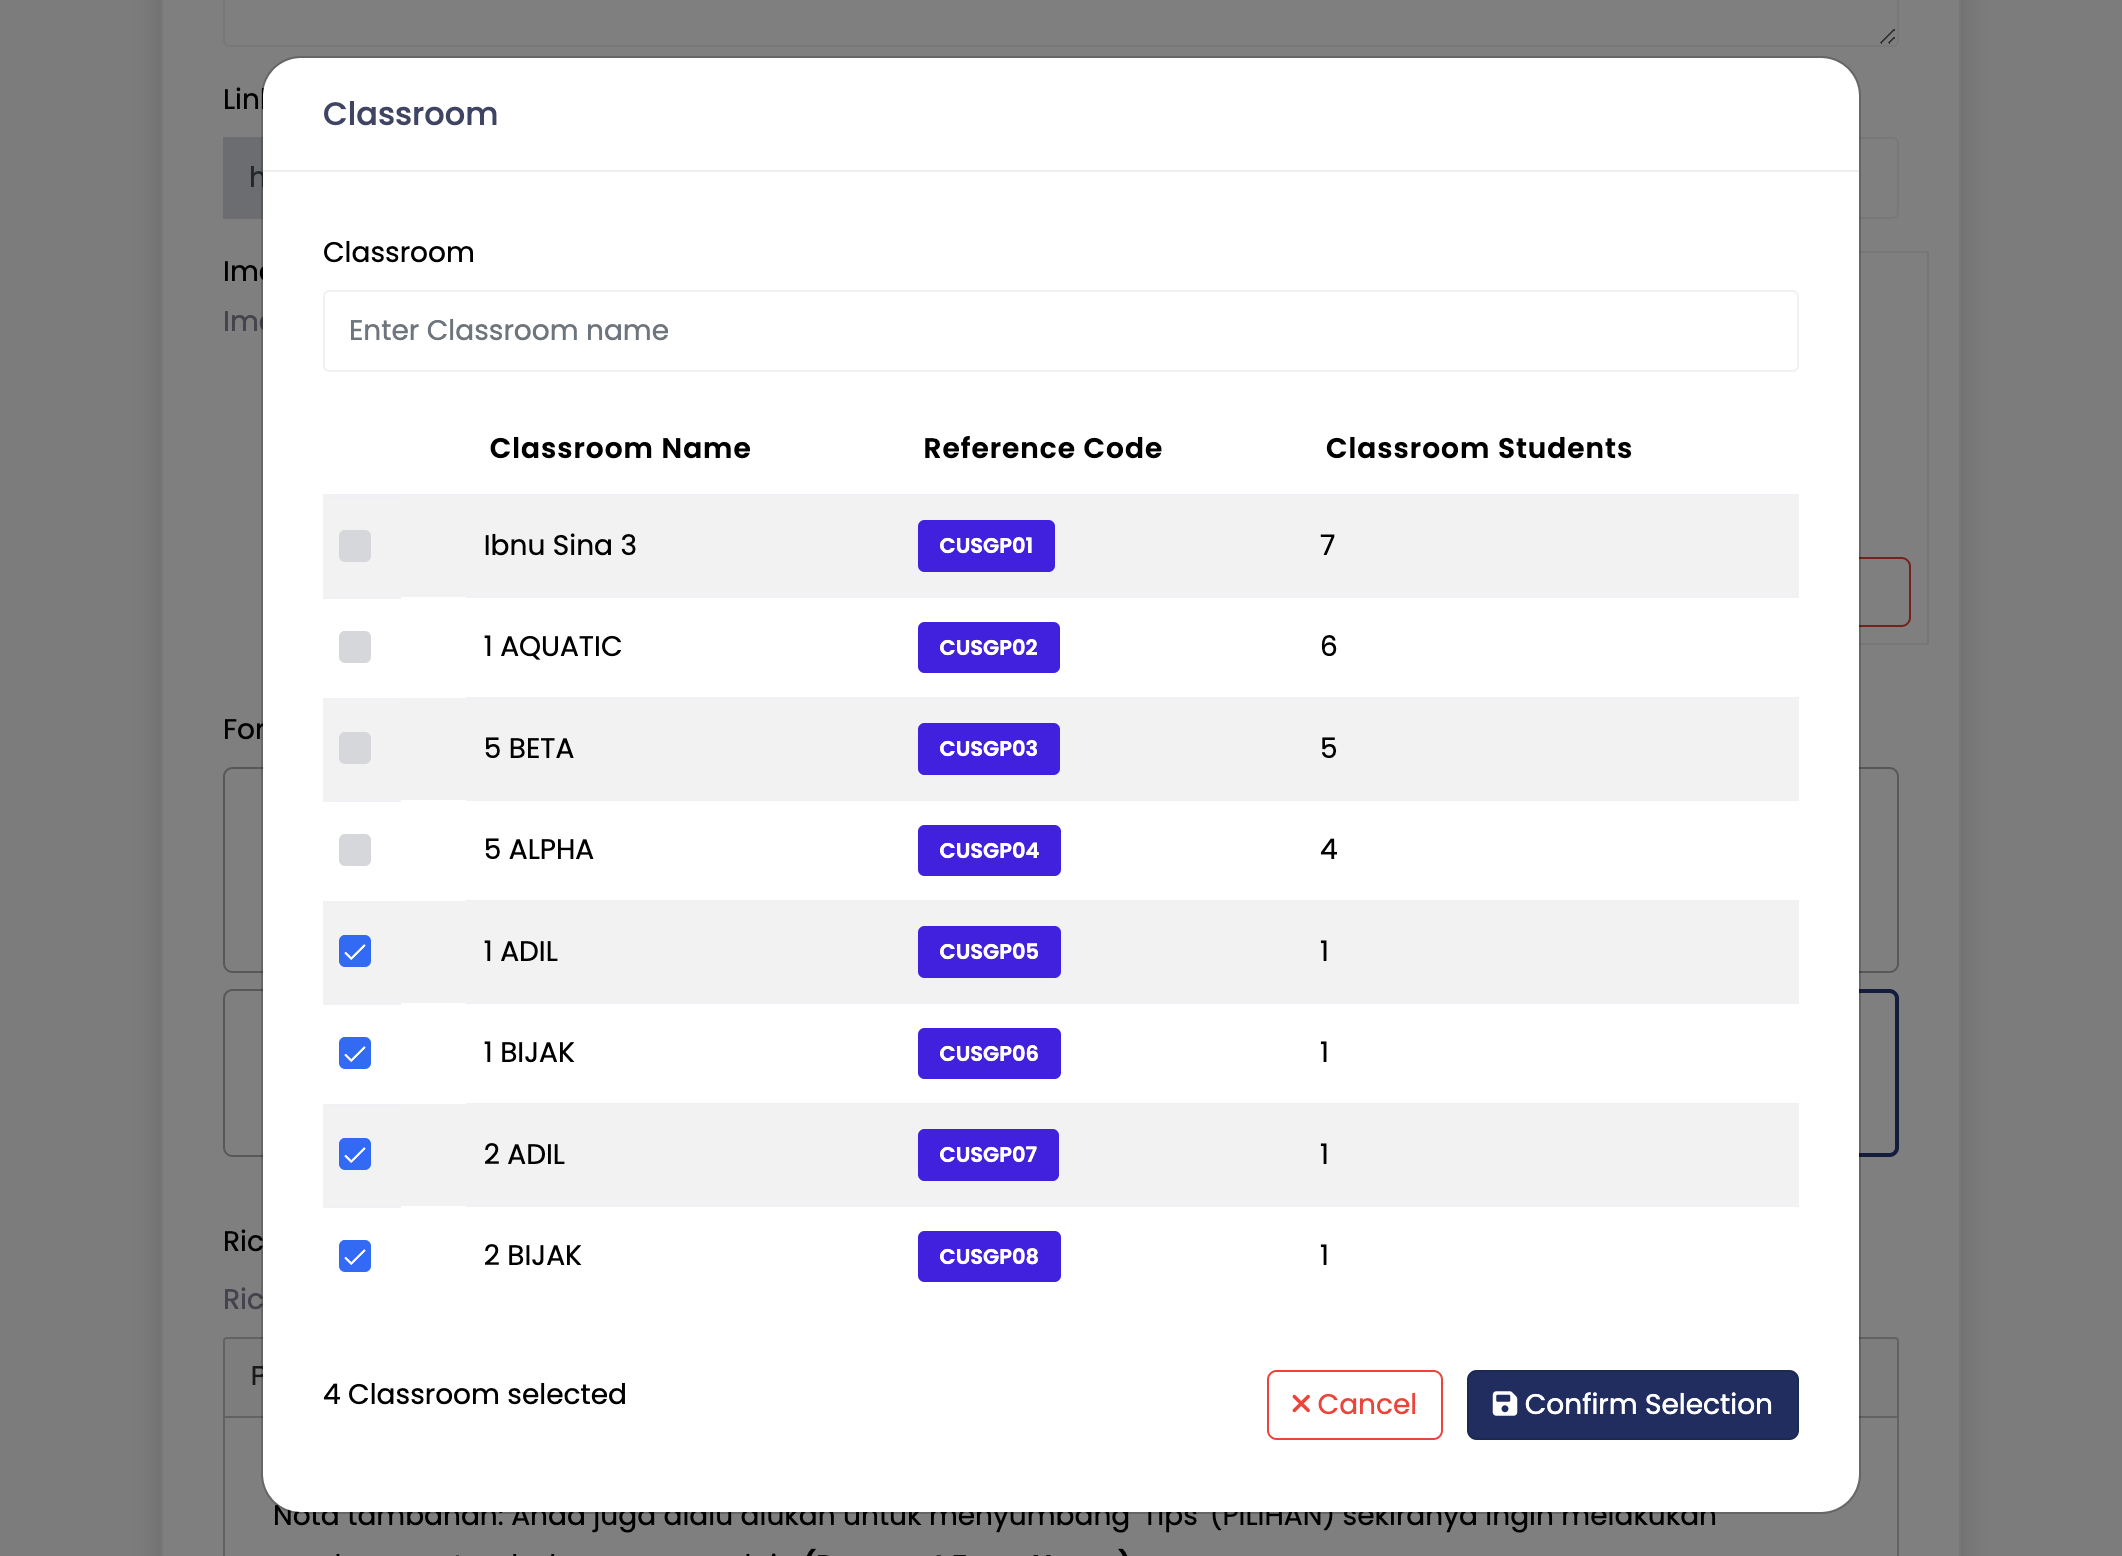Click the Confirm Selection button
Image resolution: width=2122 pixels, height=1556 pixels.
[1632, 1404]
